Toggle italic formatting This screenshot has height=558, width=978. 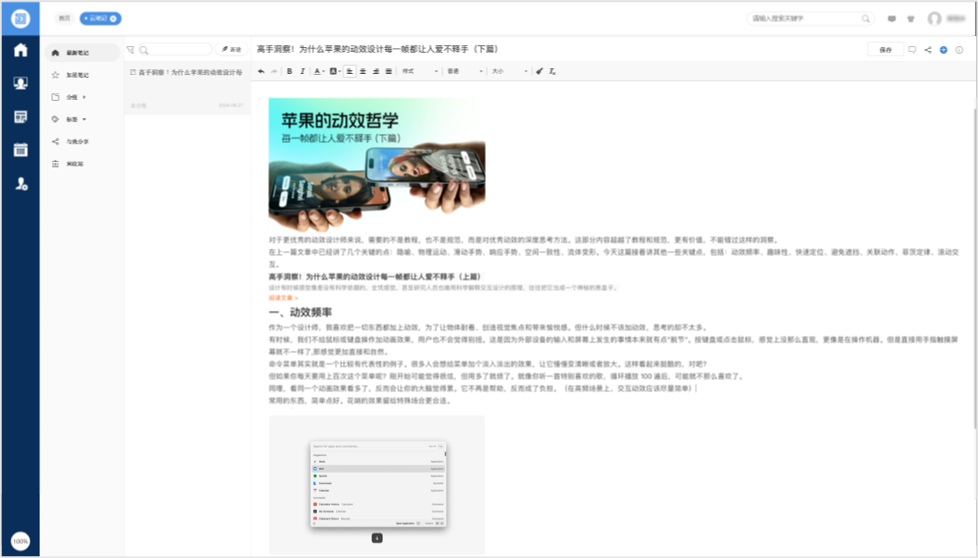[303, 71]
